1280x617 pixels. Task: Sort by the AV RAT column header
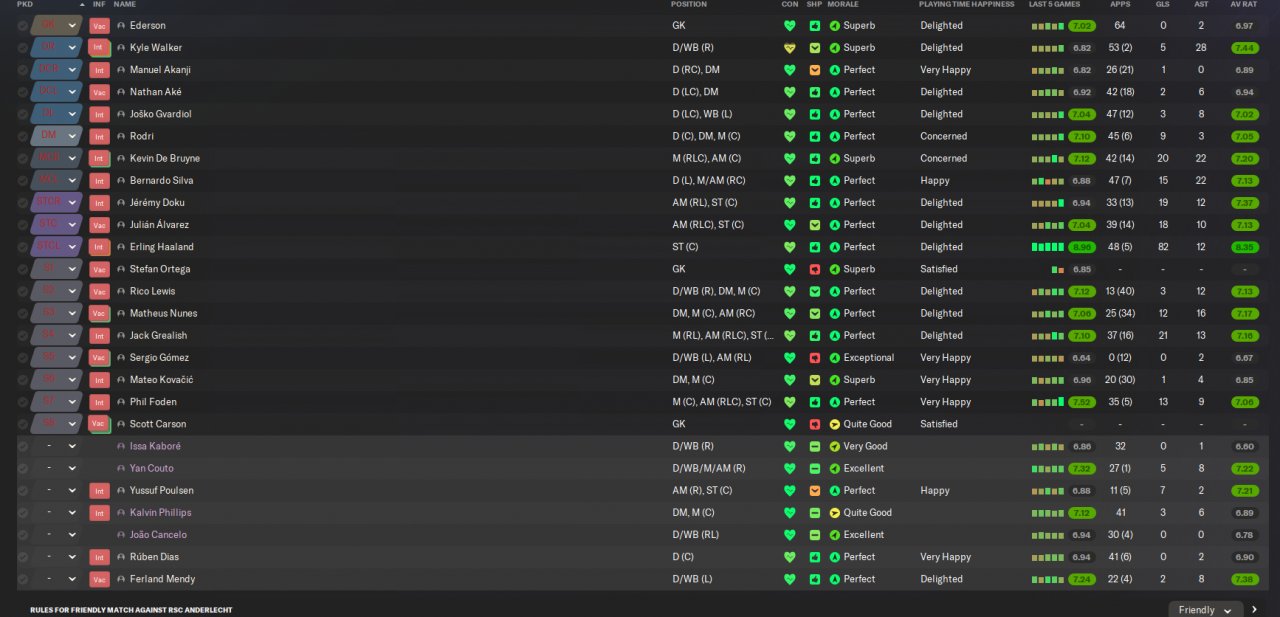pos(1244,5)
